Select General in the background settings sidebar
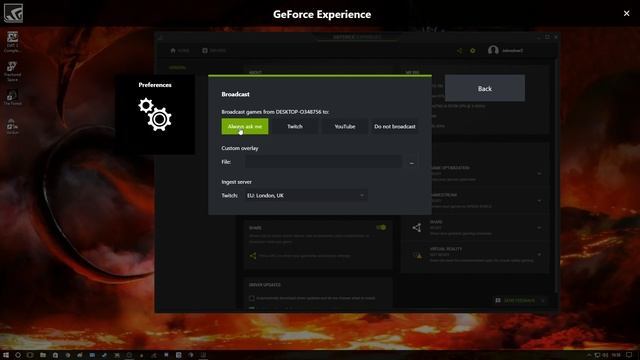Viewport: 640px width, 360px height. coord(178,68)
